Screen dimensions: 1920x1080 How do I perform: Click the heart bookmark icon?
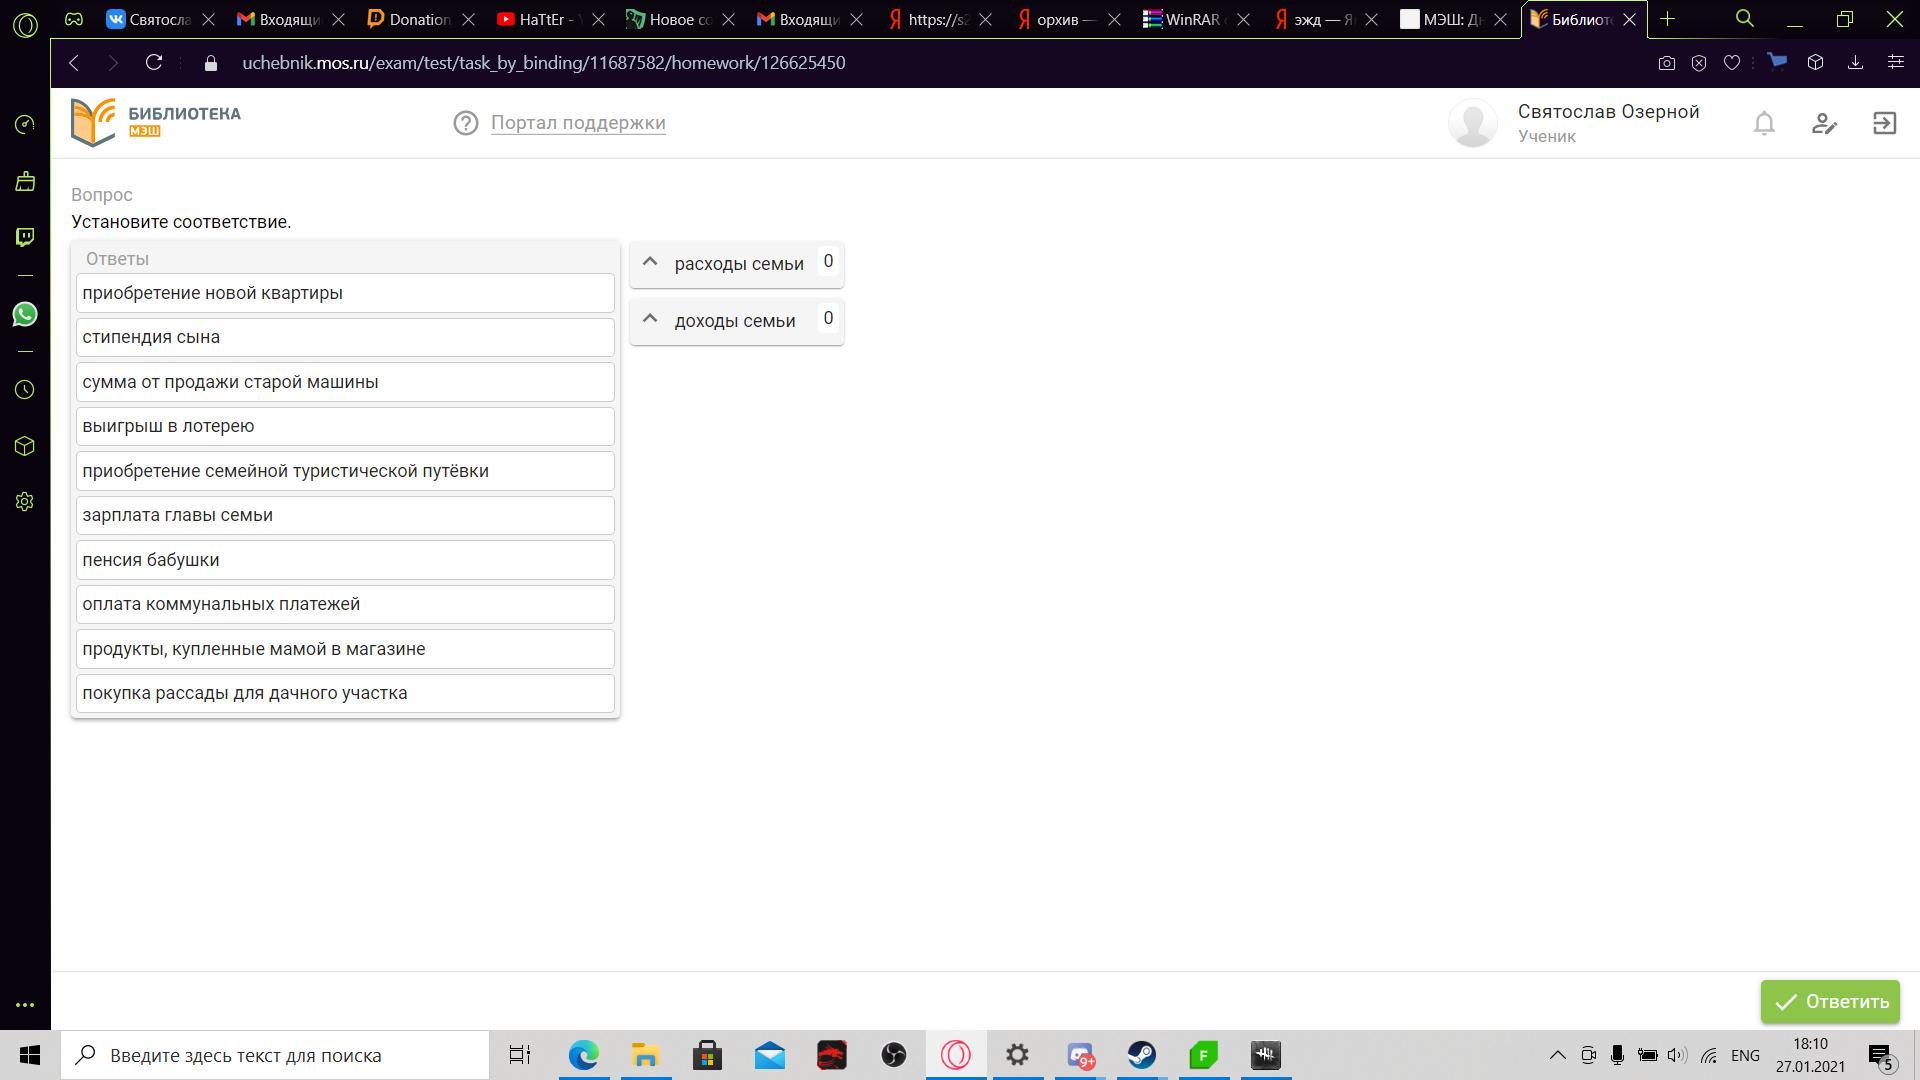(x=1732, y=63)
